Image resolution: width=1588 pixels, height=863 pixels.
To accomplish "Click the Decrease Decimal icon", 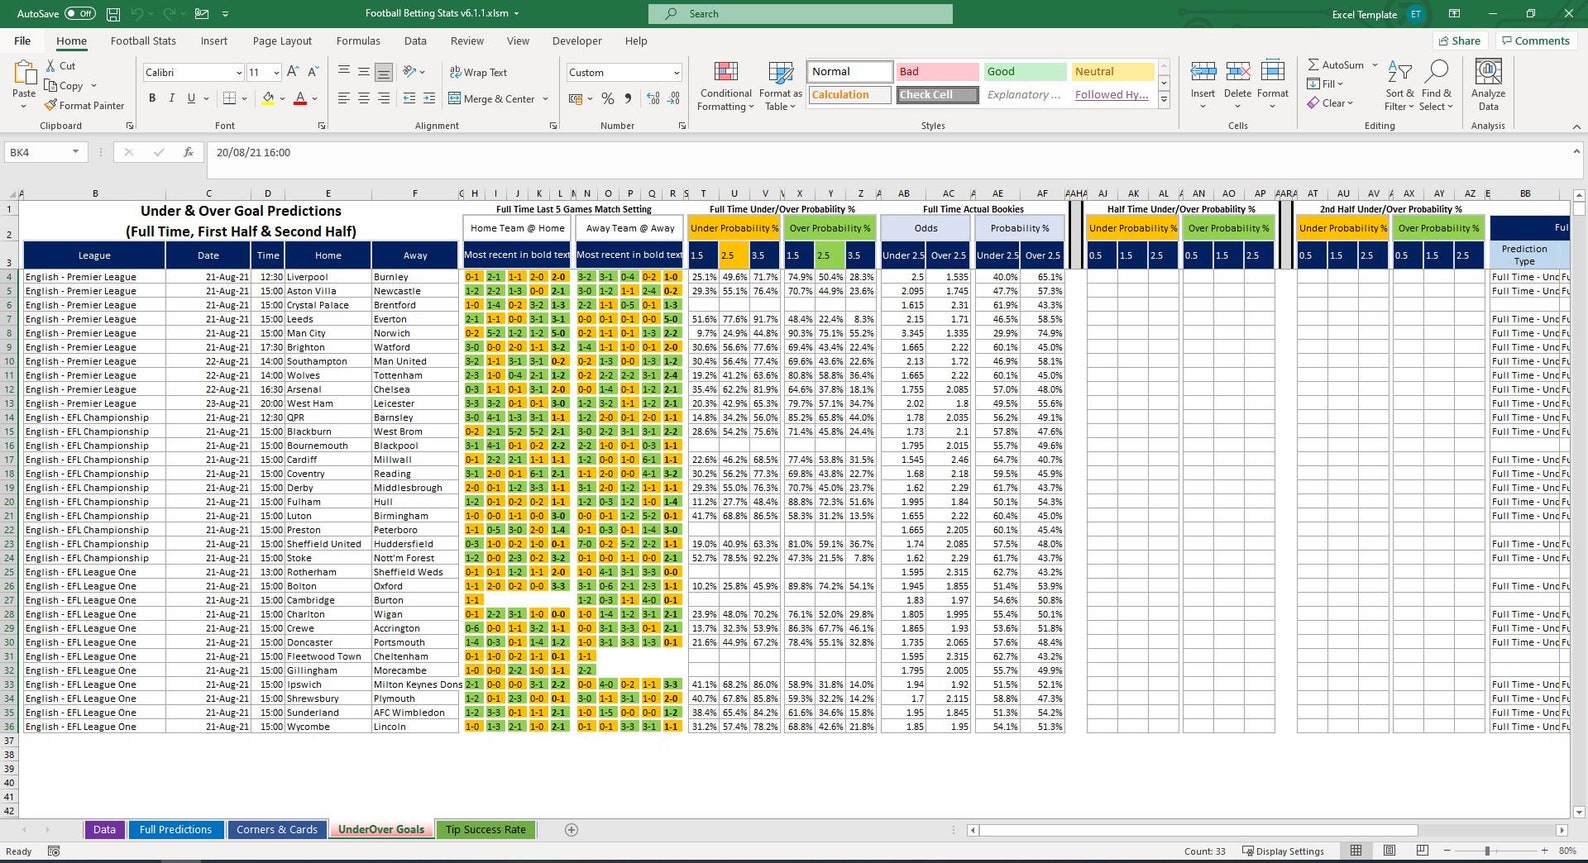I will pos(674,98).
